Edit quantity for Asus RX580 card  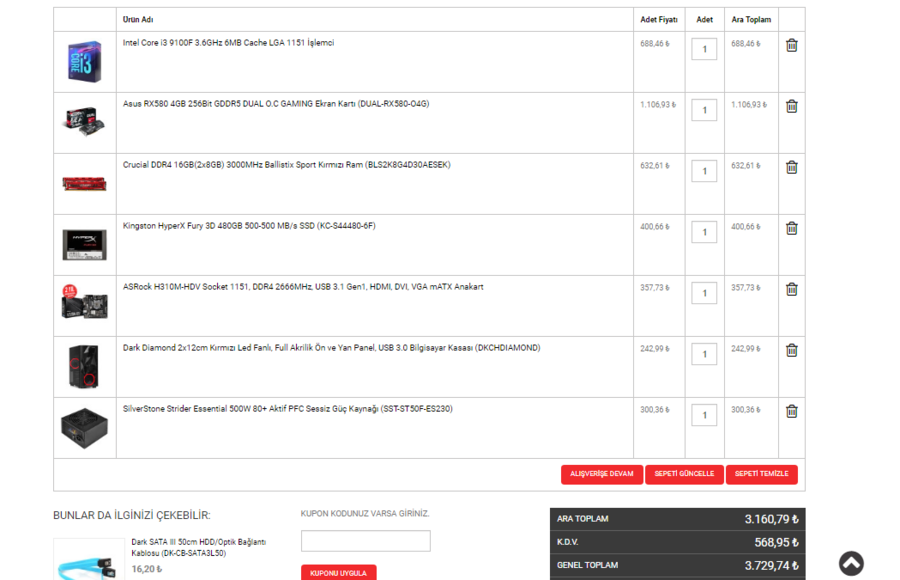704,110
